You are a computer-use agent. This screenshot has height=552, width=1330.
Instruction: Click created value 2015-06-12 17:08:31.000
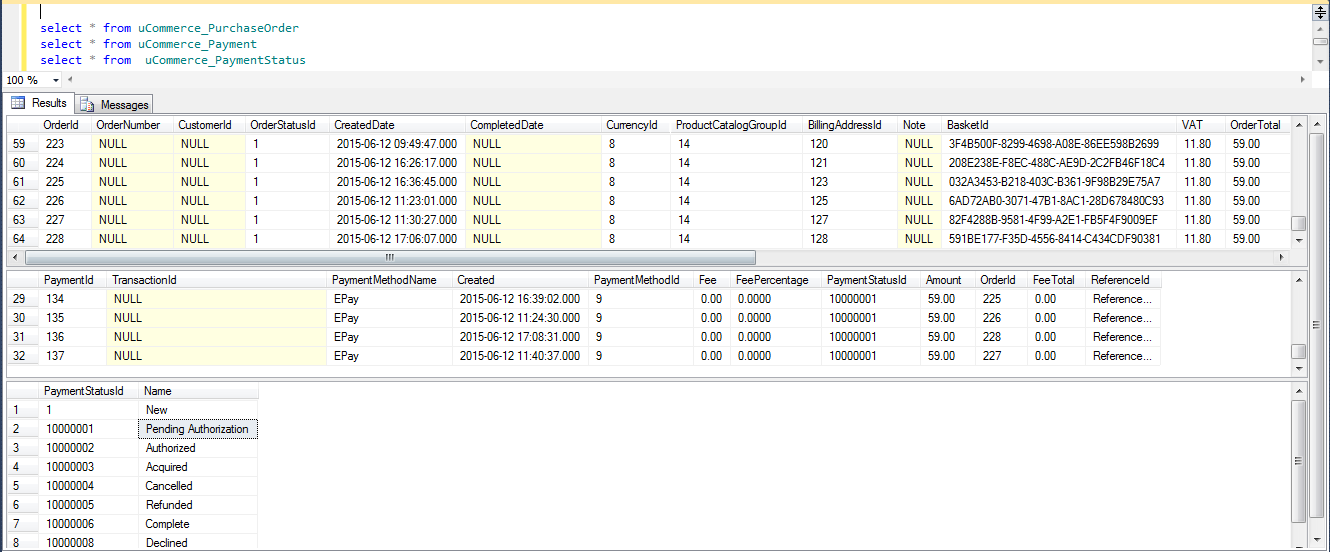point(520,337)
